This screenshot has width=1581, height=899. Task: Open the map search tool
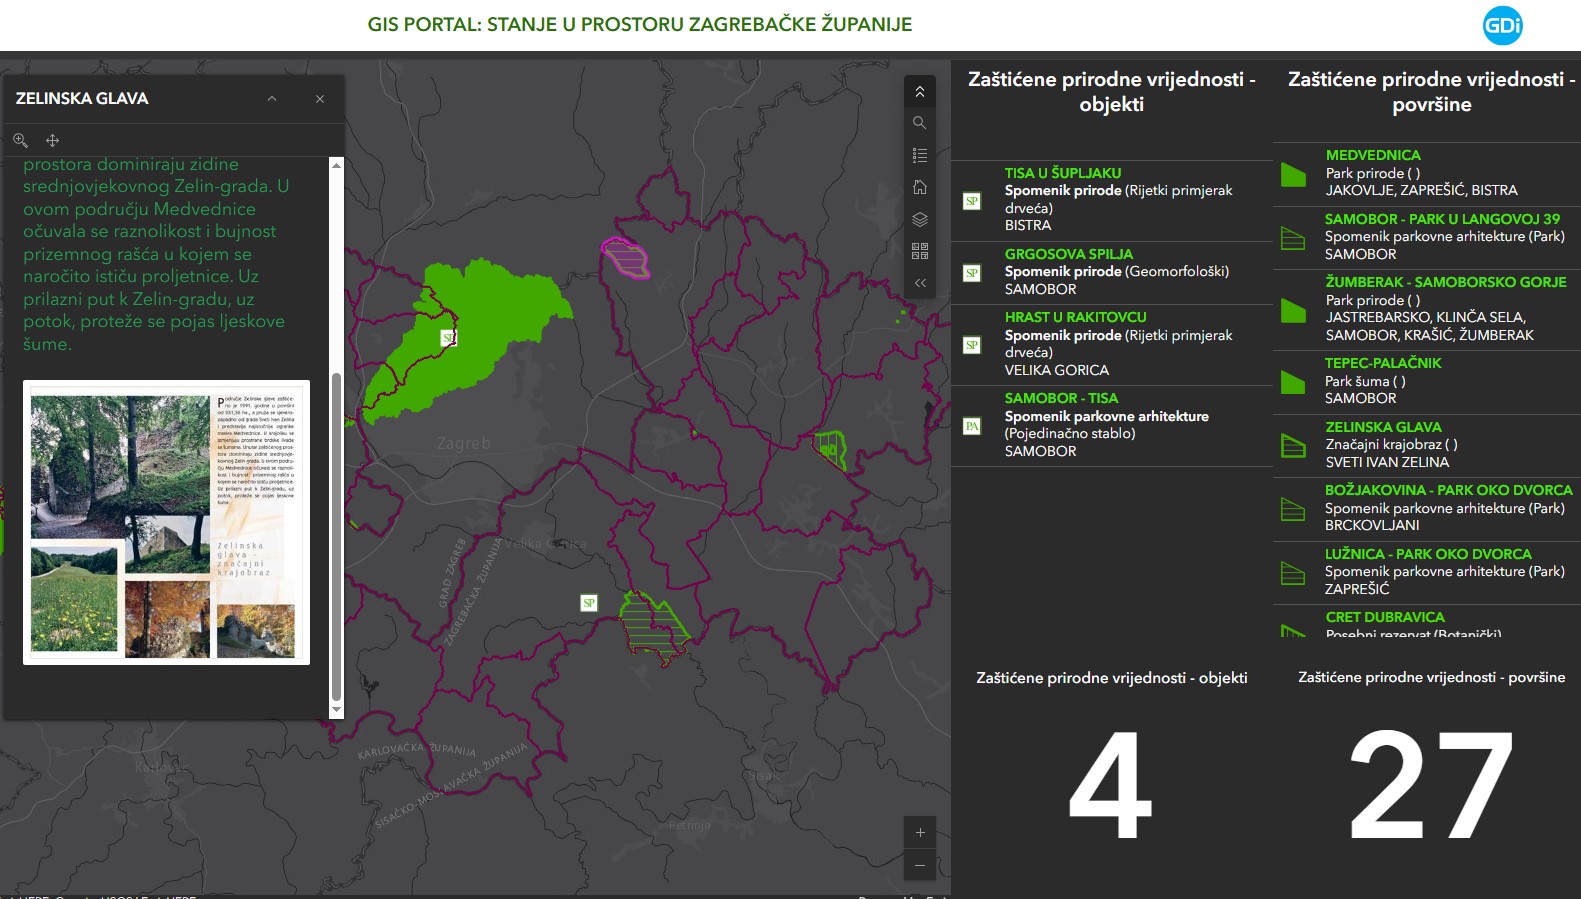pos(920,123)
